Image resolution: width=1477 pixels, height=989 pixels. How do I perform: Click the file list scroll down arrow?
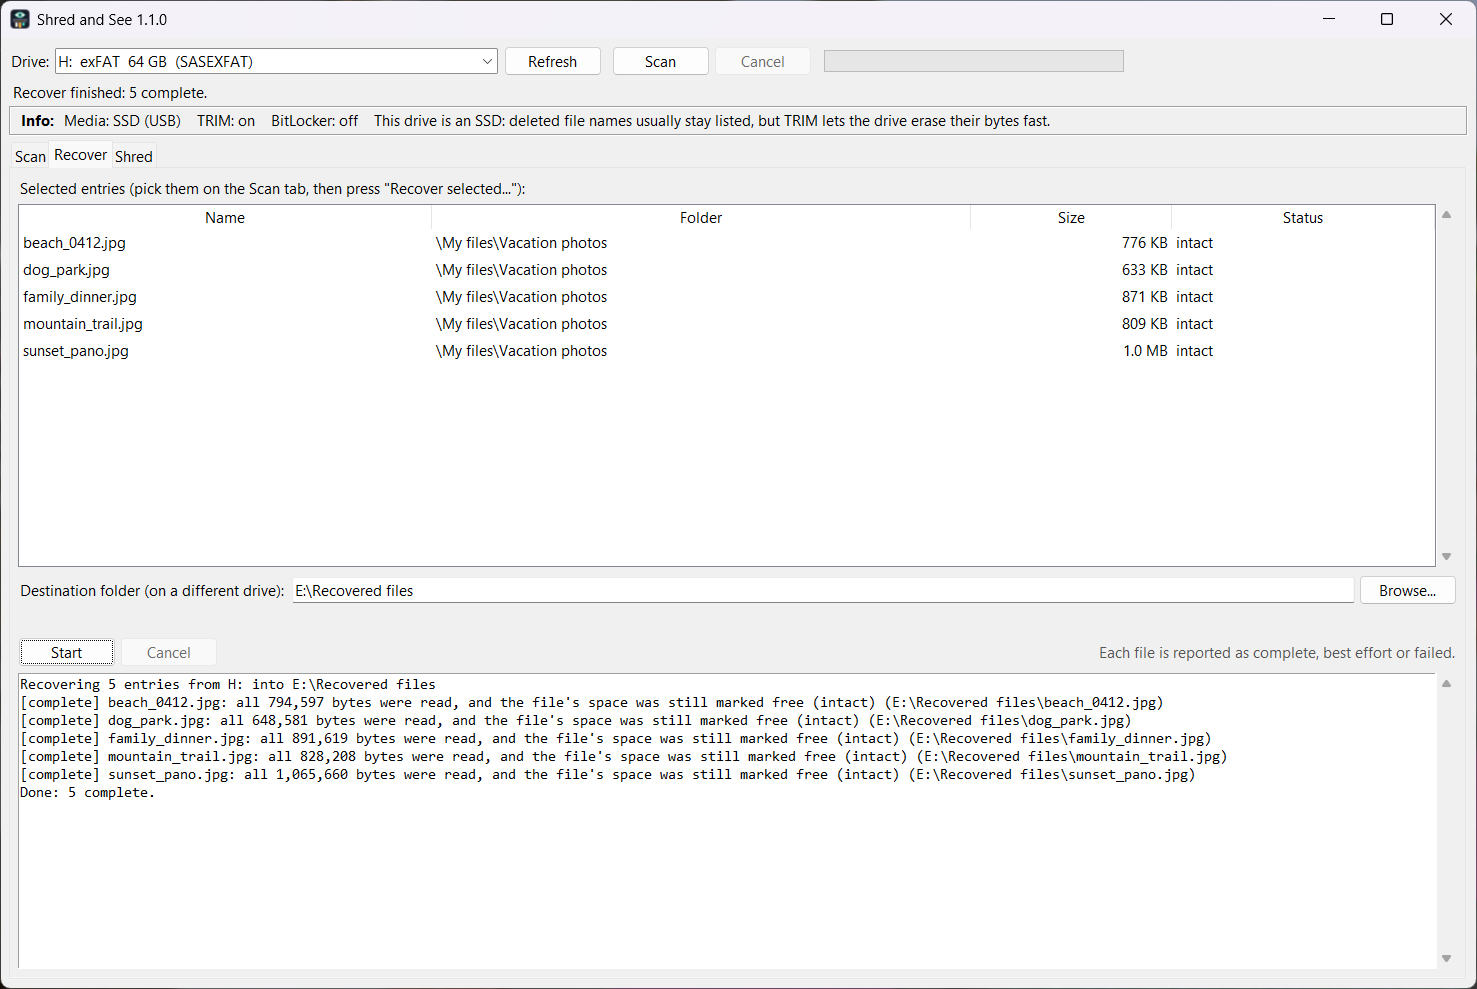[x=1446, y=557]
